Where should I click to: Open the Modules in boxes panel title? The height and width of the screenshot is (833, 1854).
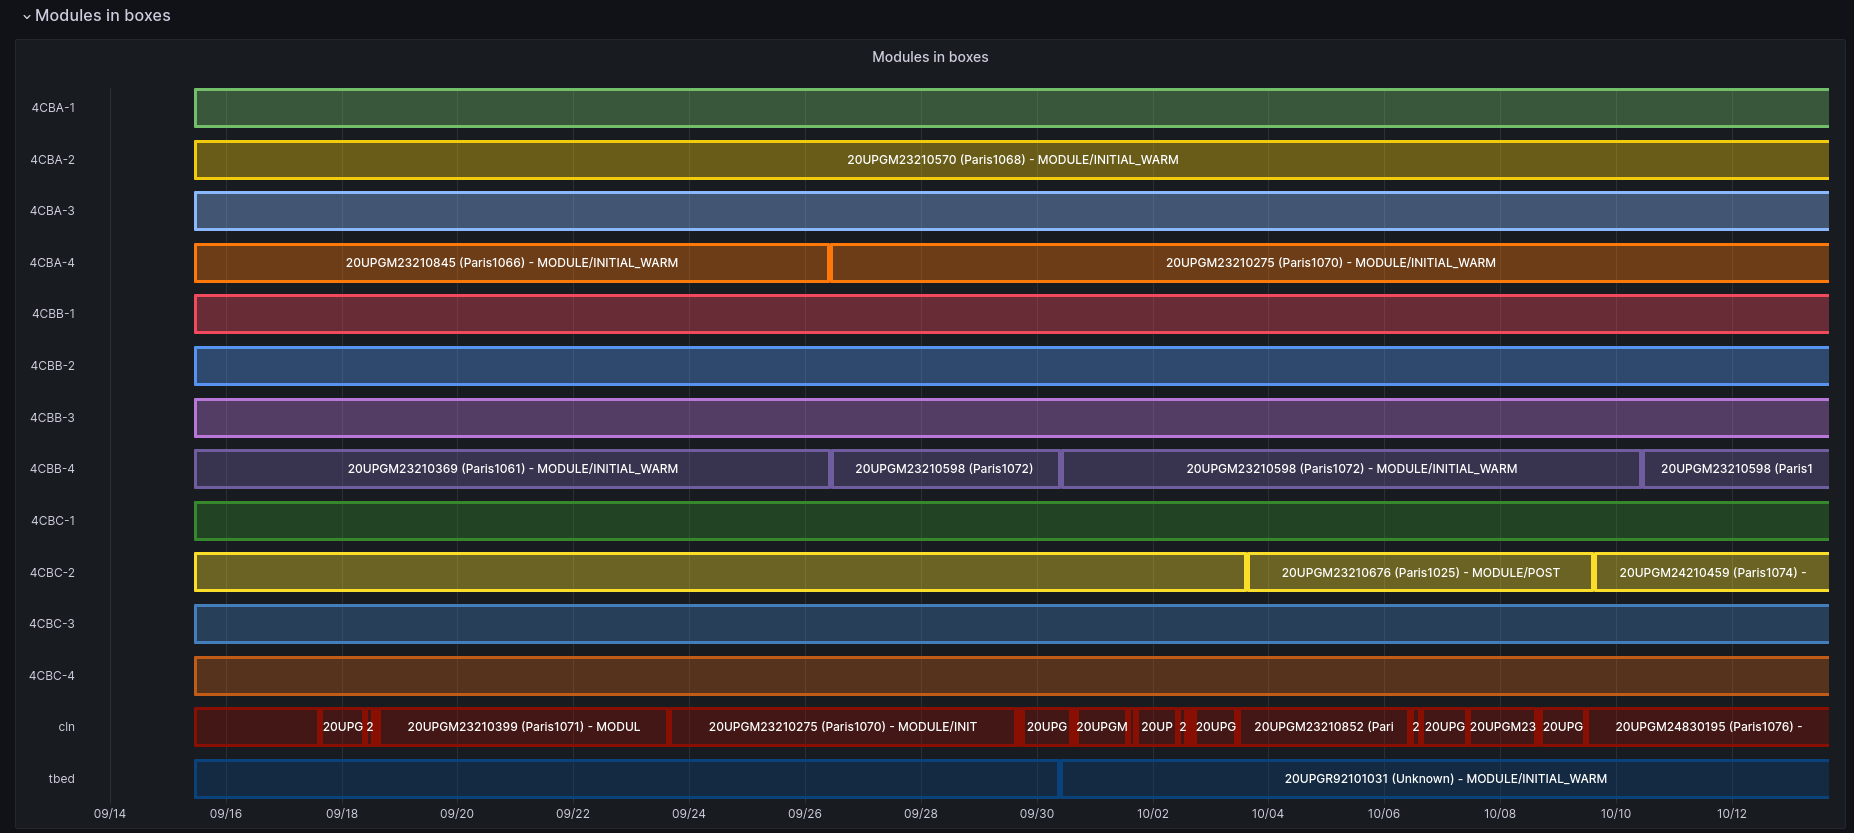coord(930,57)
